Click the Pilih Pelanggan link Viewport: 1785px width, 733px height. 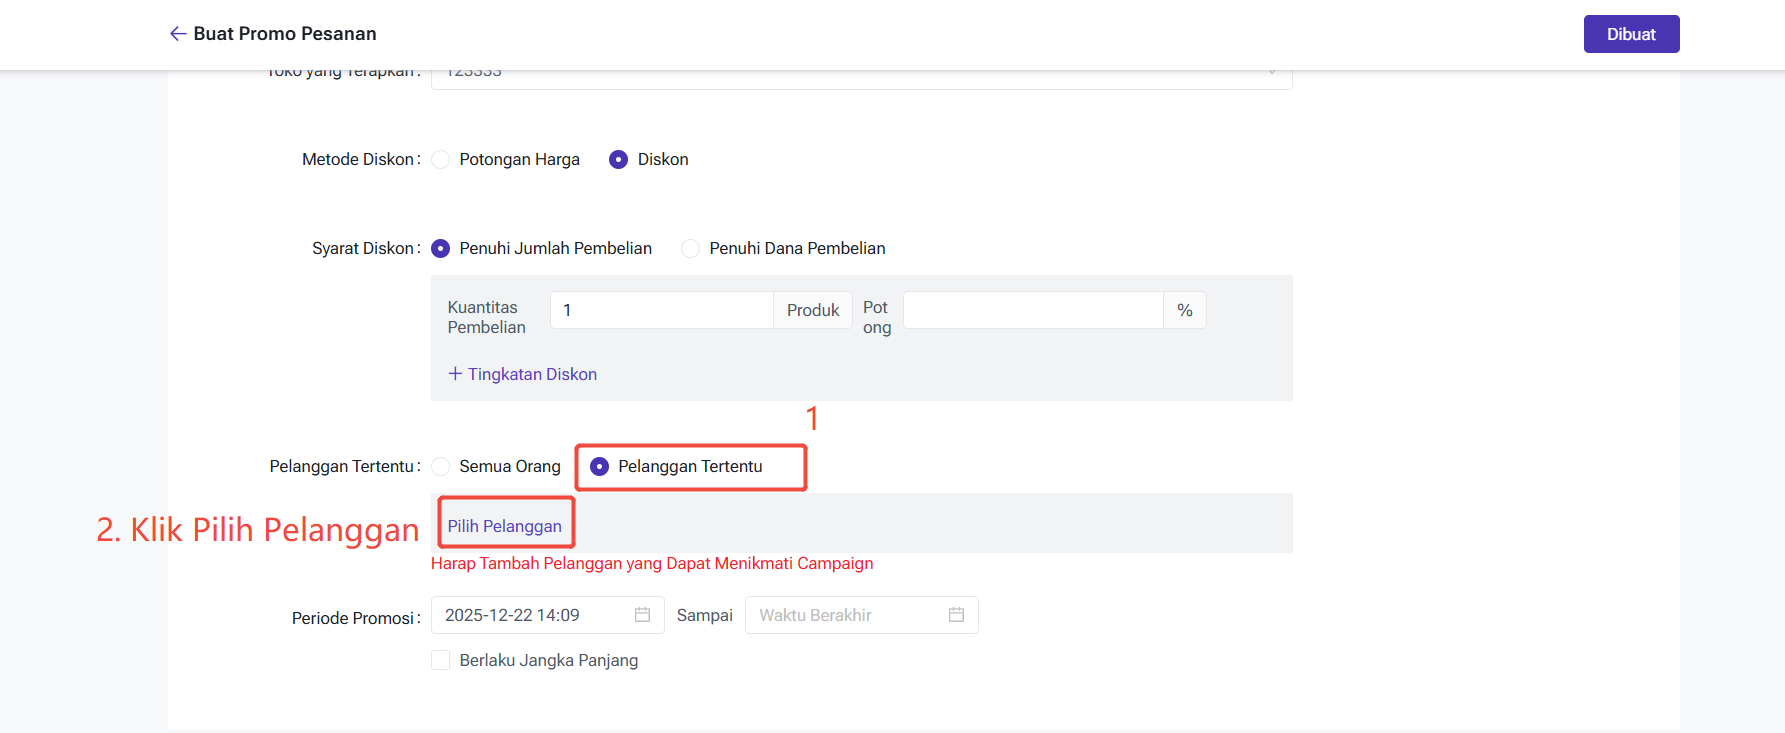click(505, 527)
